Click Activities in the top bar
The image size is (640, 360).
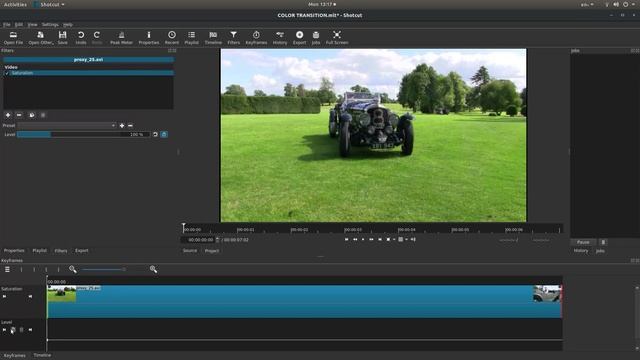click(15, 4)
